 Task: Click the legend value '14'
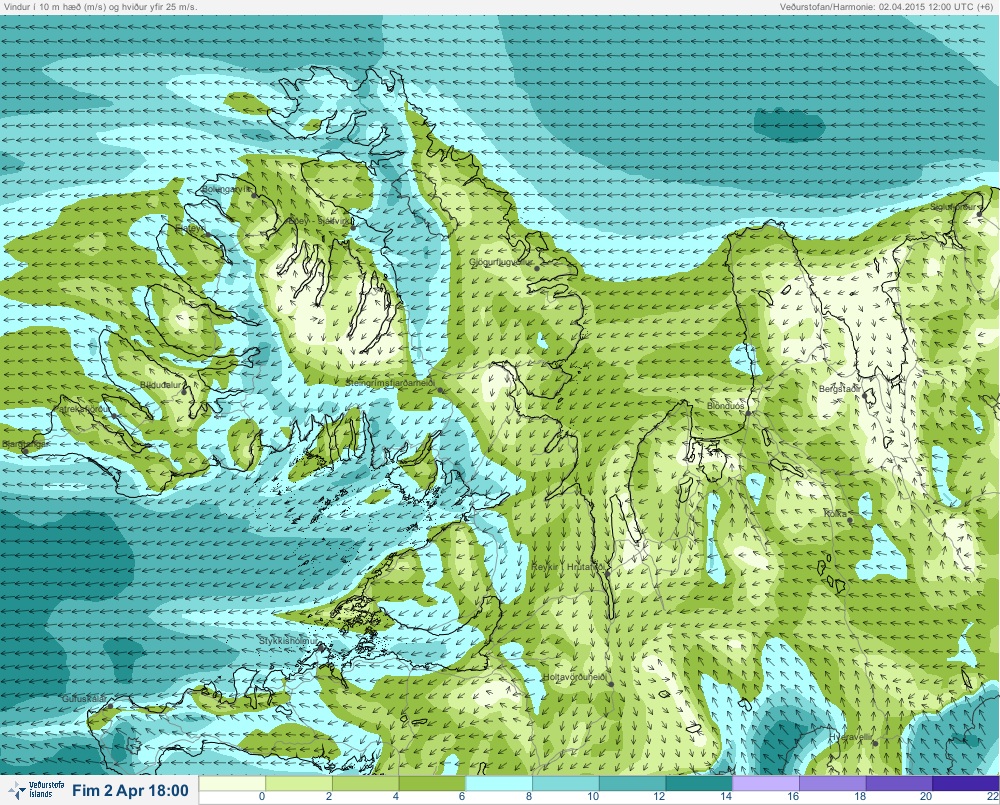[x=726, y=797]
